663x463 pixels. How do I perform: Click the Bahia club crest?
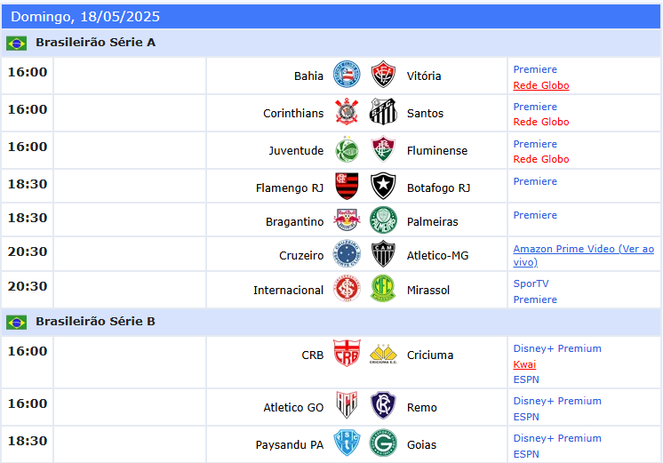(x=347, y=74)
